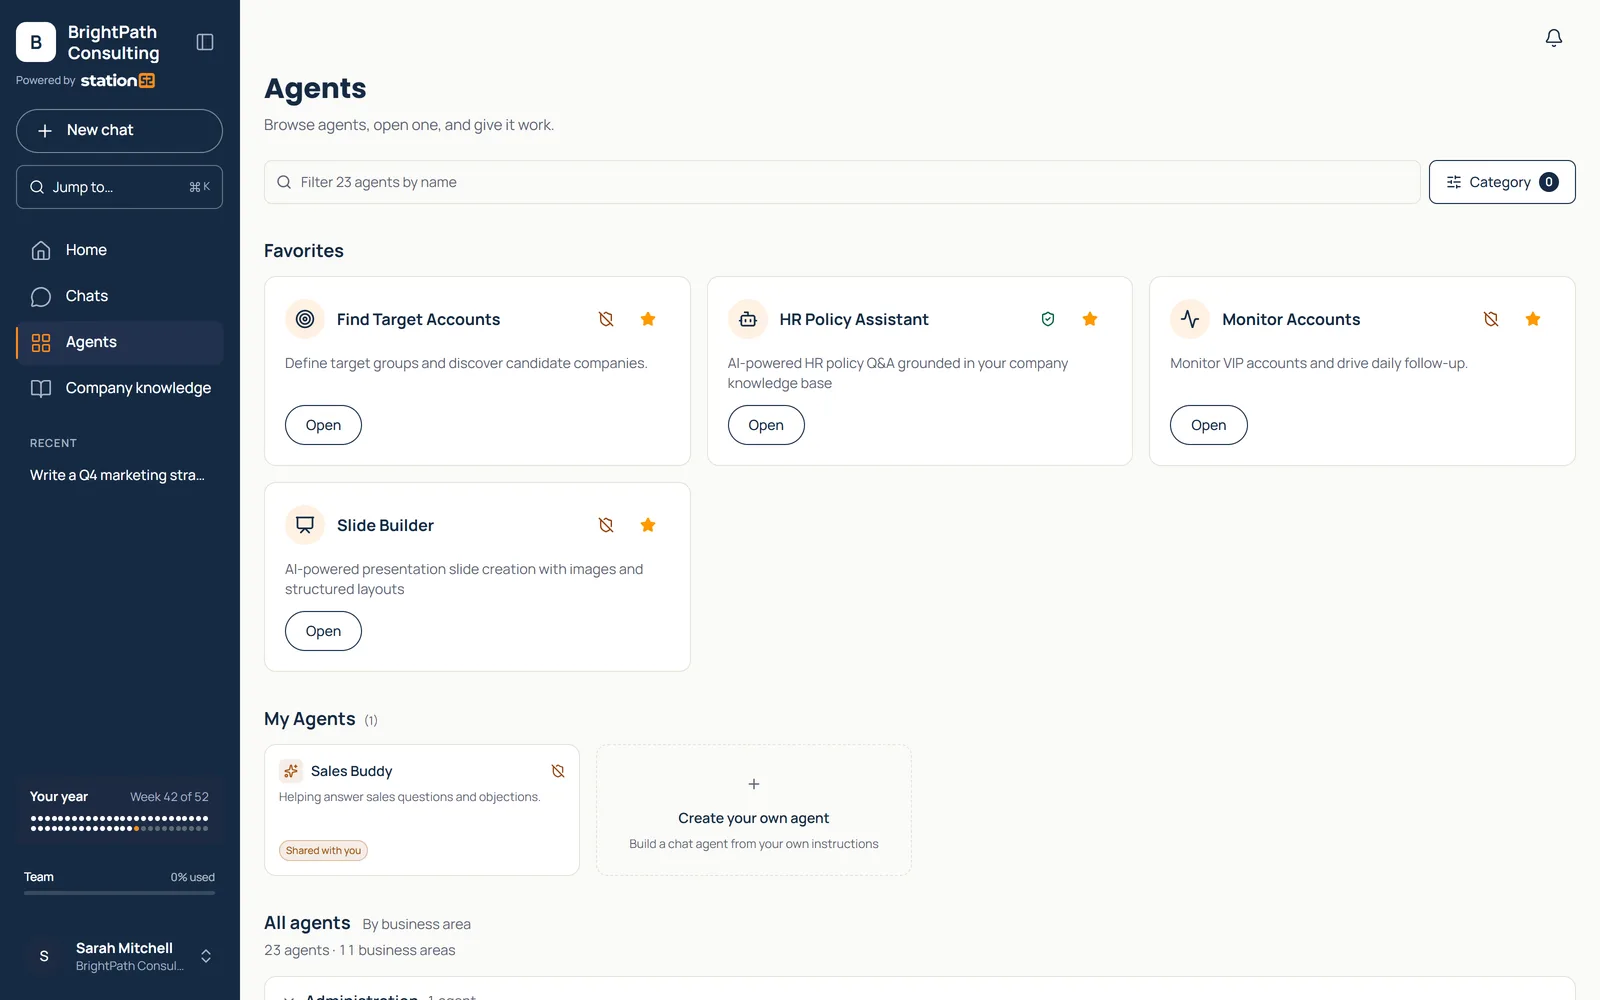Viewport: 1600px width, 1000px height.
Task: Click the HR Policy Assistant robot icon
Action: [x=748, y=319]
